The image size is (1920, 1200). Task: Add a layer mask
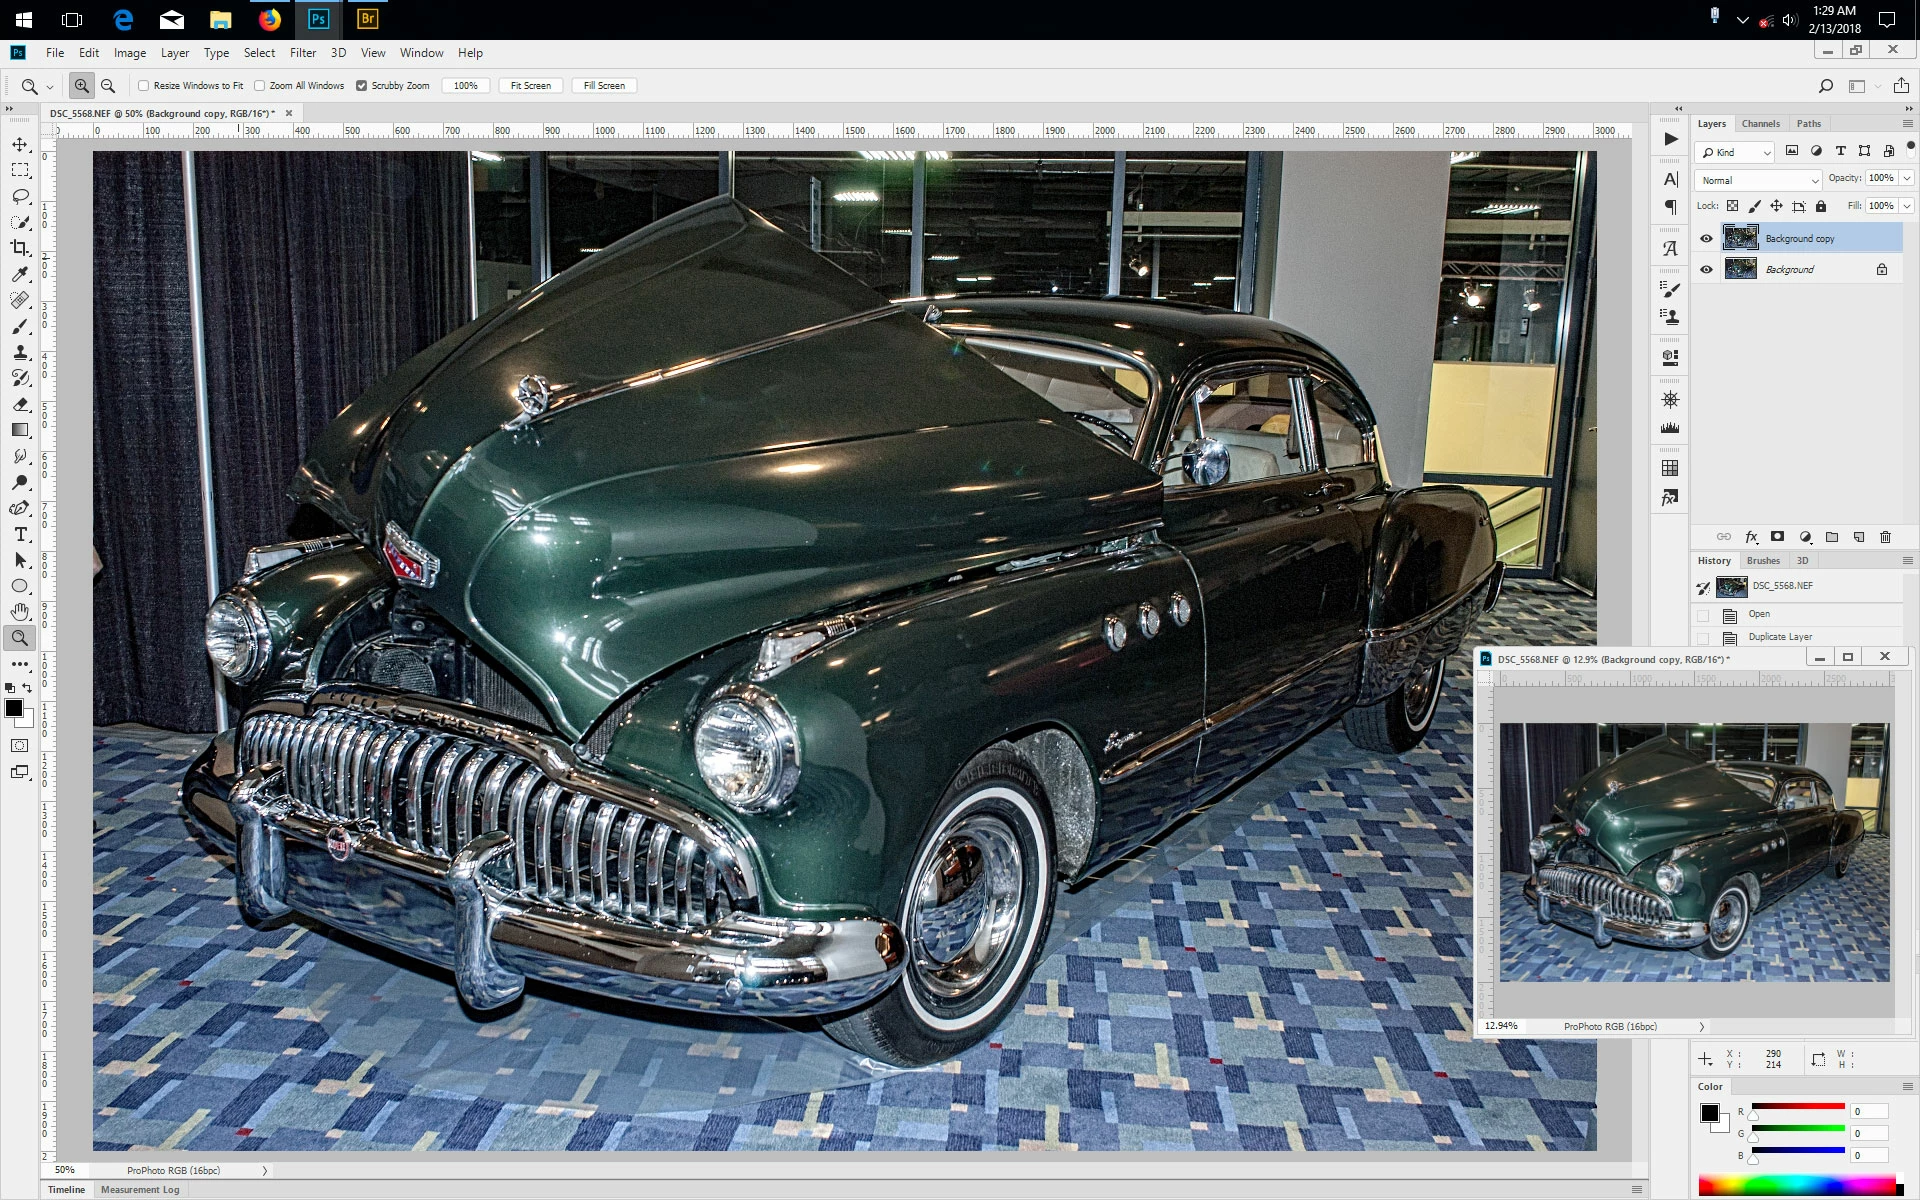click(x=1777, y=537)
